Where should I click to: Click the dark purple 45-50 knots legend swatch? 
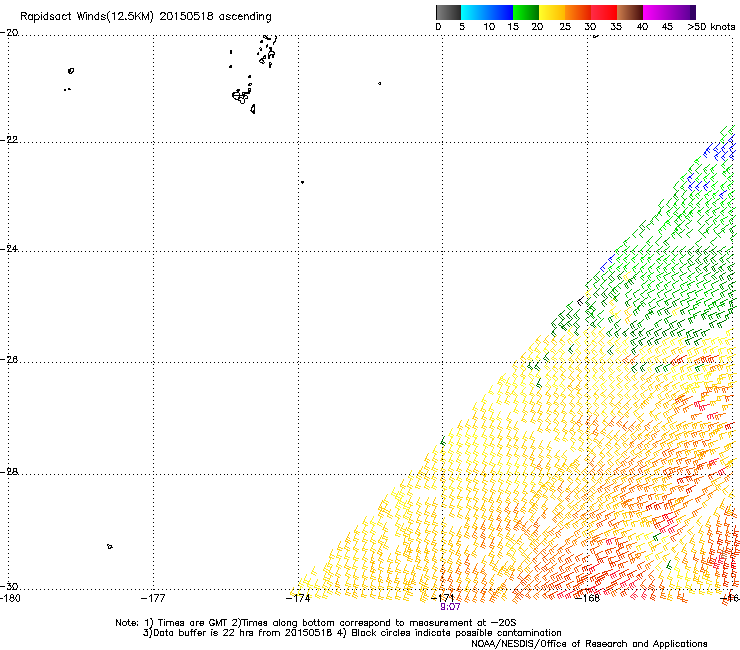click(682, 12)
